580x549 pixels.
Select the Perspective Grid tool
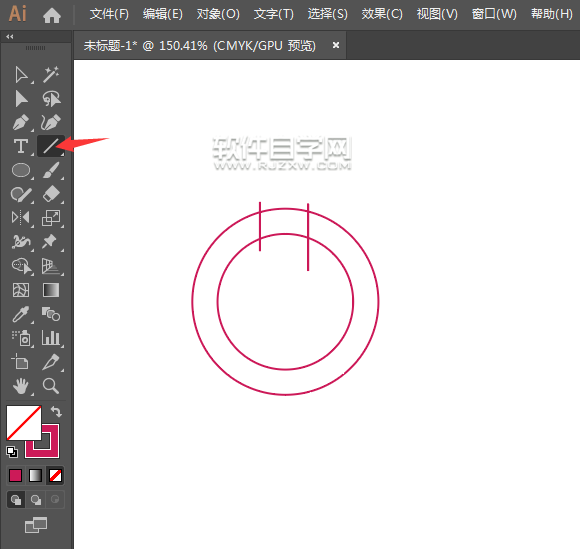pyautogui.click(x=51, y=266)
